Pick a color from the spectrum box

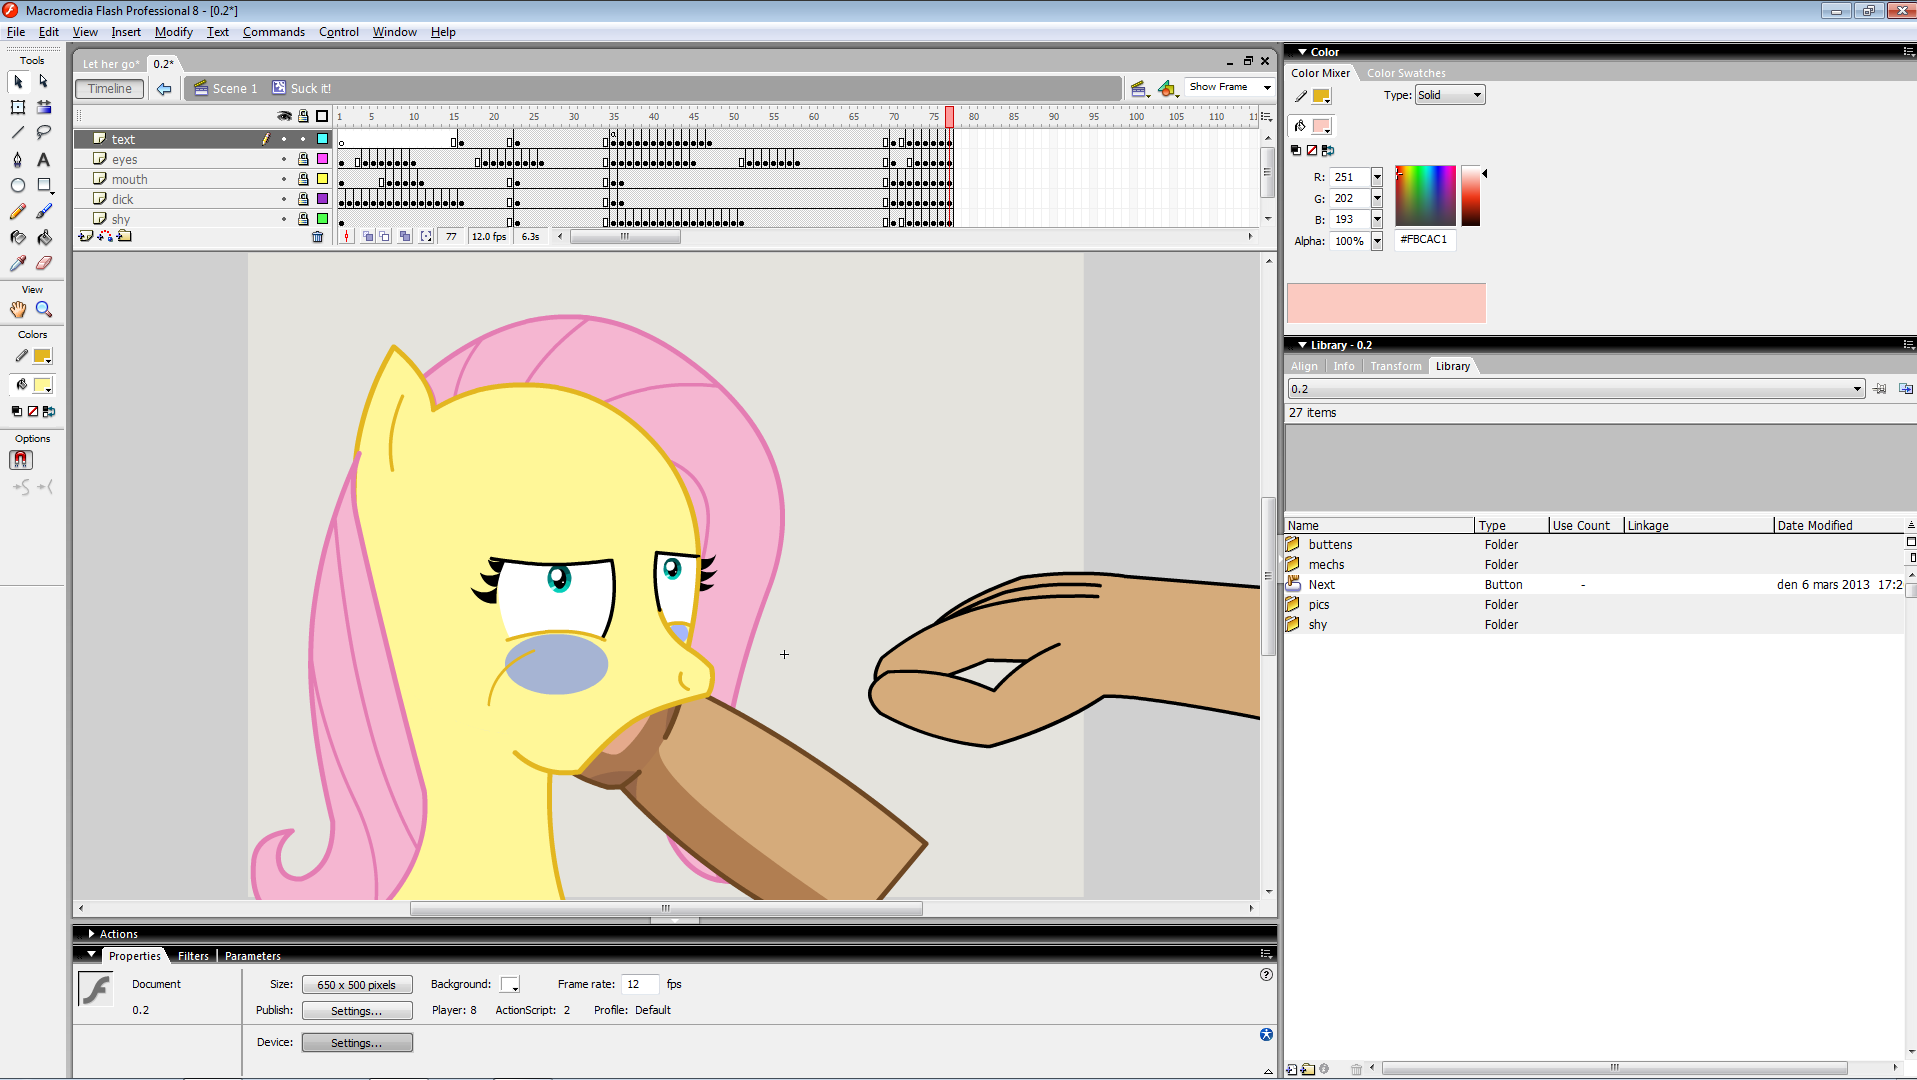1425,195
